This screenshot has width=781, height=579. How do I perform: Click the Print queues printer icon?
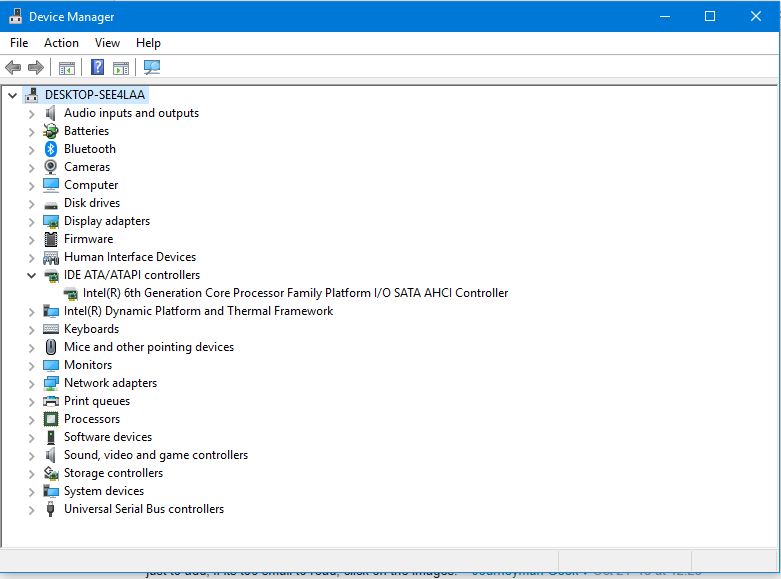(x=51, y=401)
